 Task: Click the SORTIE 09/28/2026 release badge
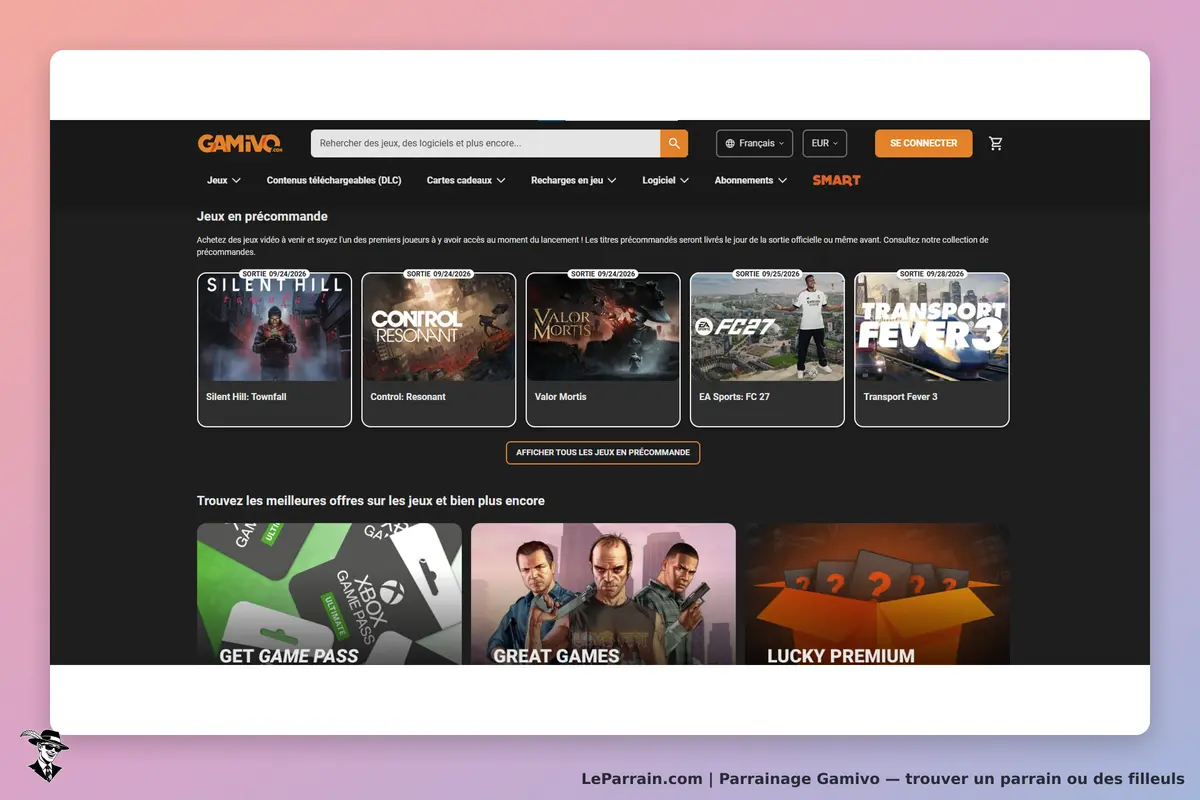[932, 274]
